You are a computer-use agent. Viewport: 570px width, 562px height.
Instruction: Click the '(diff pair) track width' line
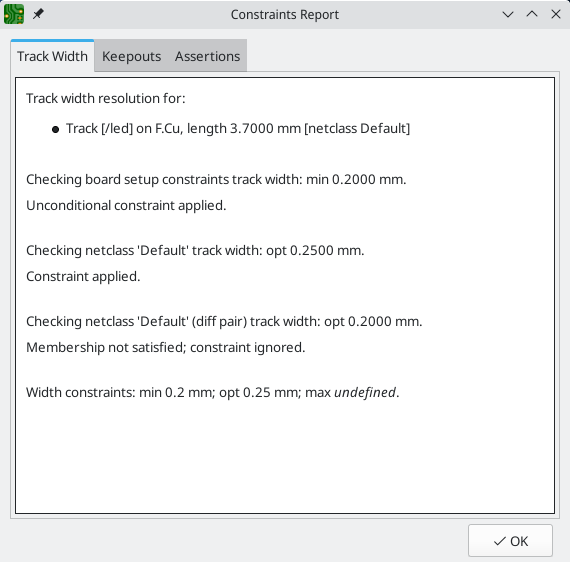click(x=224, y=321)
